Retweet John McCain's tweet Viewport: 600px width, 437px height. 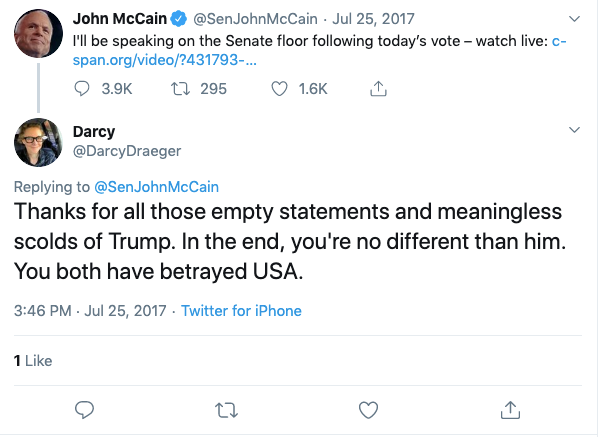pos(182,89)
